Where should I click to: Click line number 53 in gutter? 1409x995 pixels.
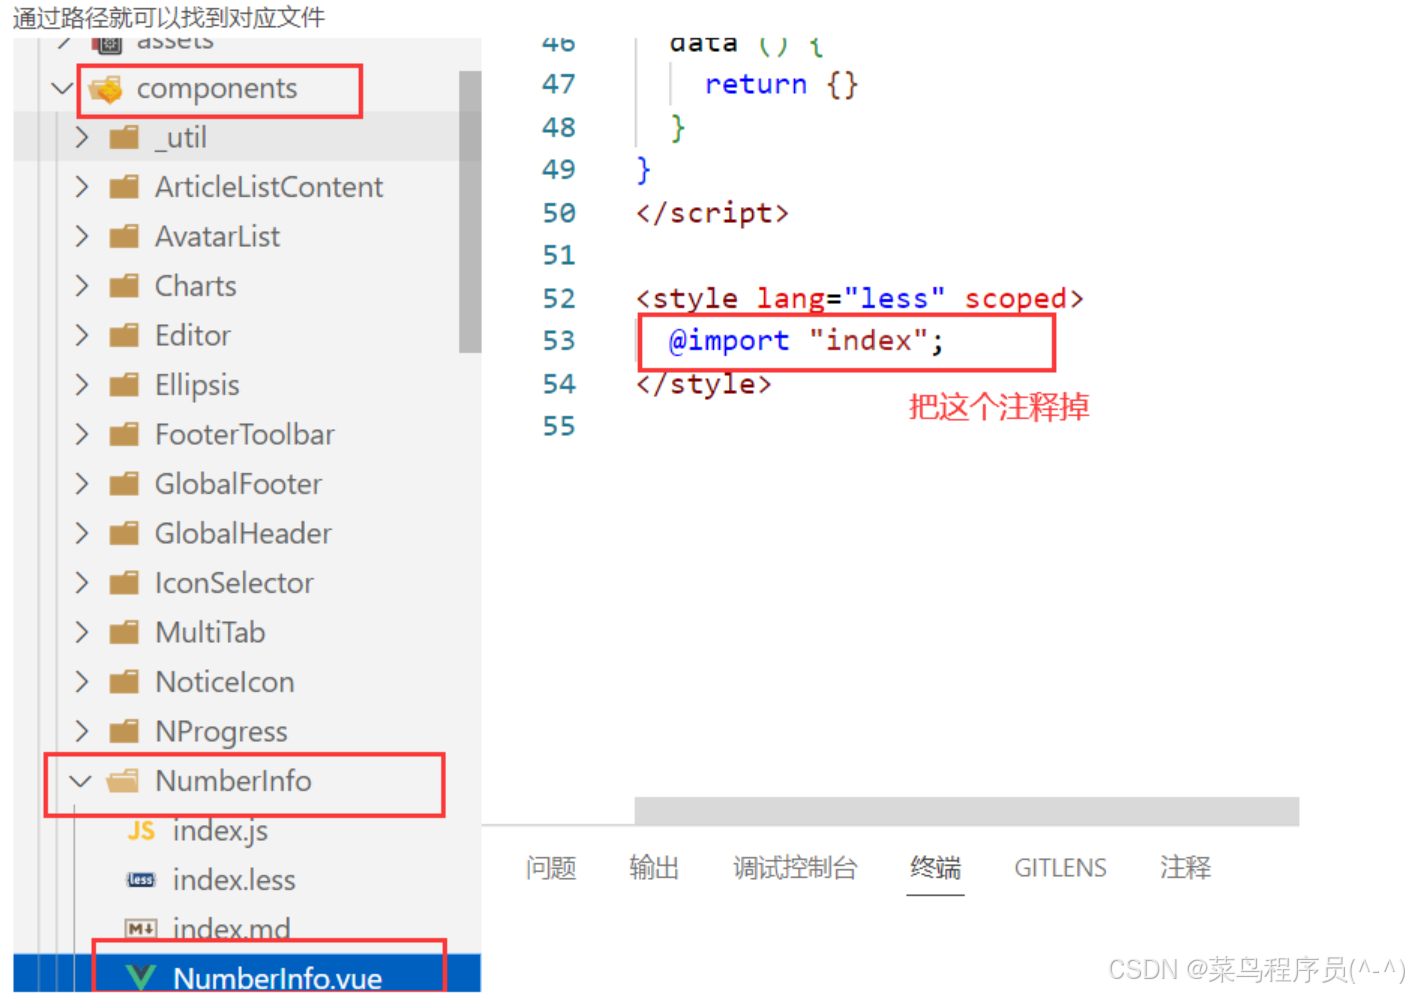559,341
